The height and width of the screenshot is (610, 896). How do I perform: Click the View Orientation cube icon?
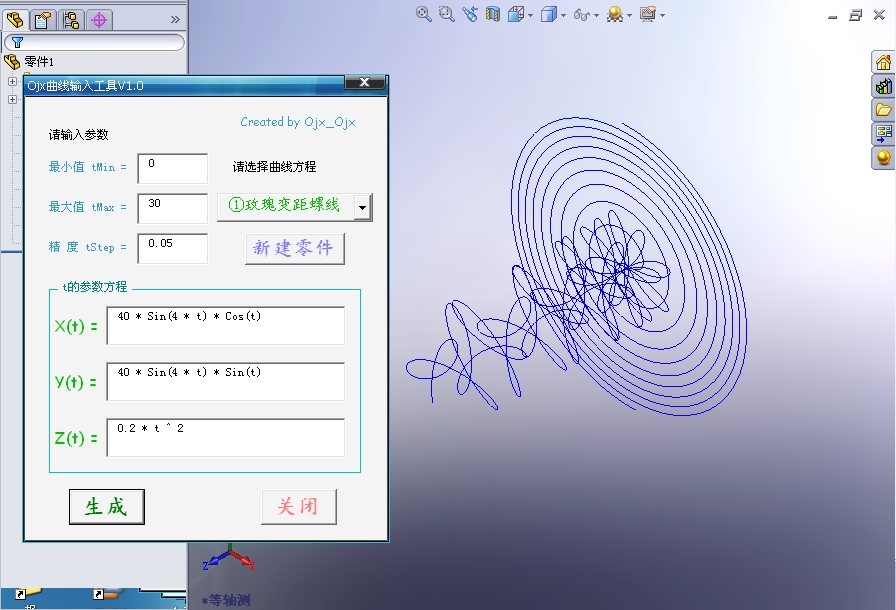coord(515,14)
